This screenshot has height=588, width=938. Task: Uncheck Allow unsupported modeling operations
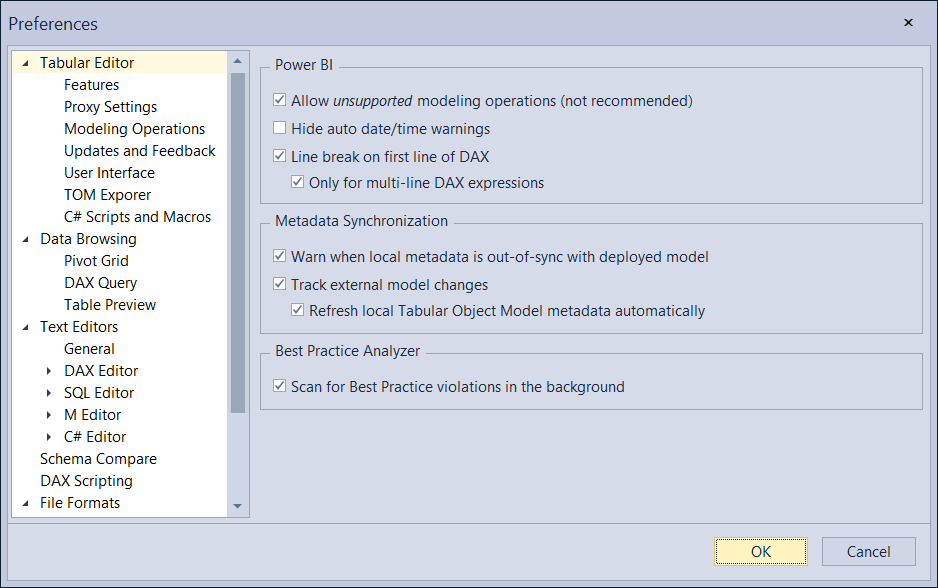coord(278,99)
